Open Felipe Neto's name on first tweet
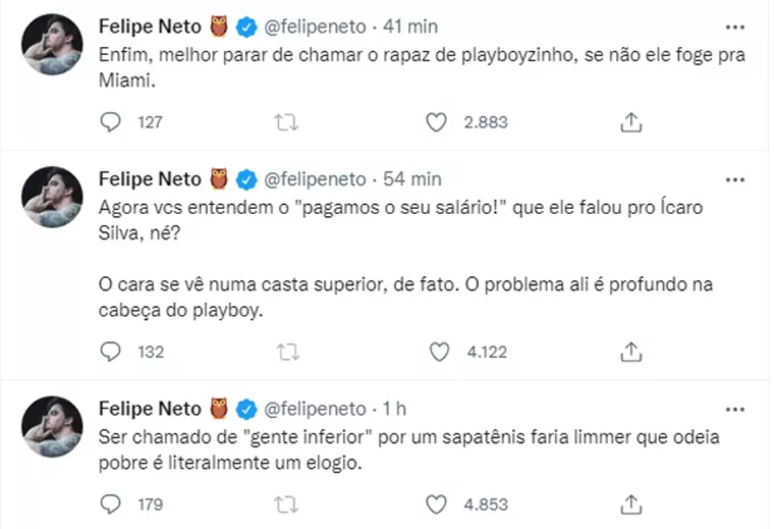Image resolution: width=774 pixels, height=529 pixels. coord(149,26)
